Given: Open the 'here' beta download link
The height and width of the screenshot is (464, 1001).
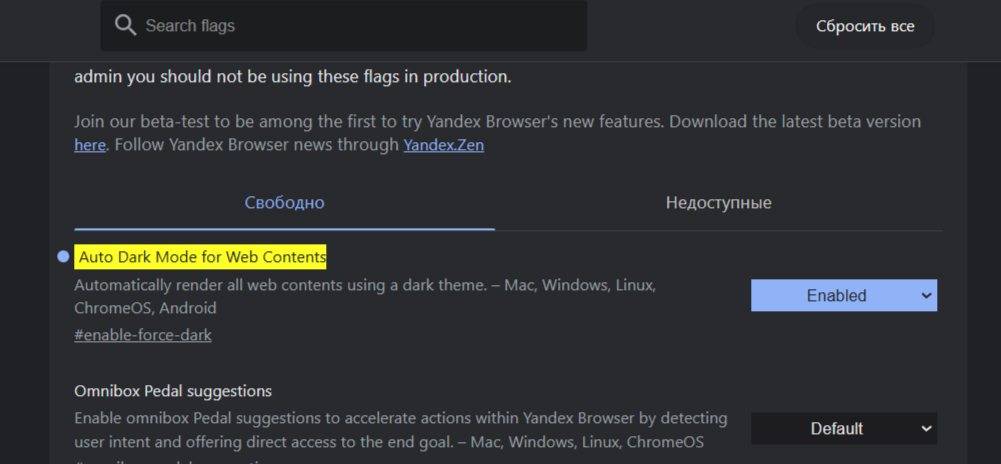Looking at the screenshot, I should coord(89,145).
